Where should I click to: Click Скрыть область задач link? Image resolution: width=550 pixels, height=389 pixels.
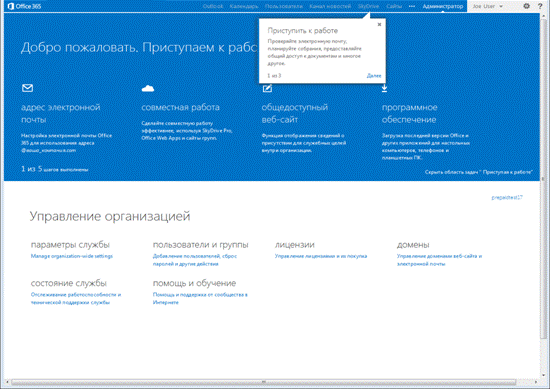[x=478, y=172]
